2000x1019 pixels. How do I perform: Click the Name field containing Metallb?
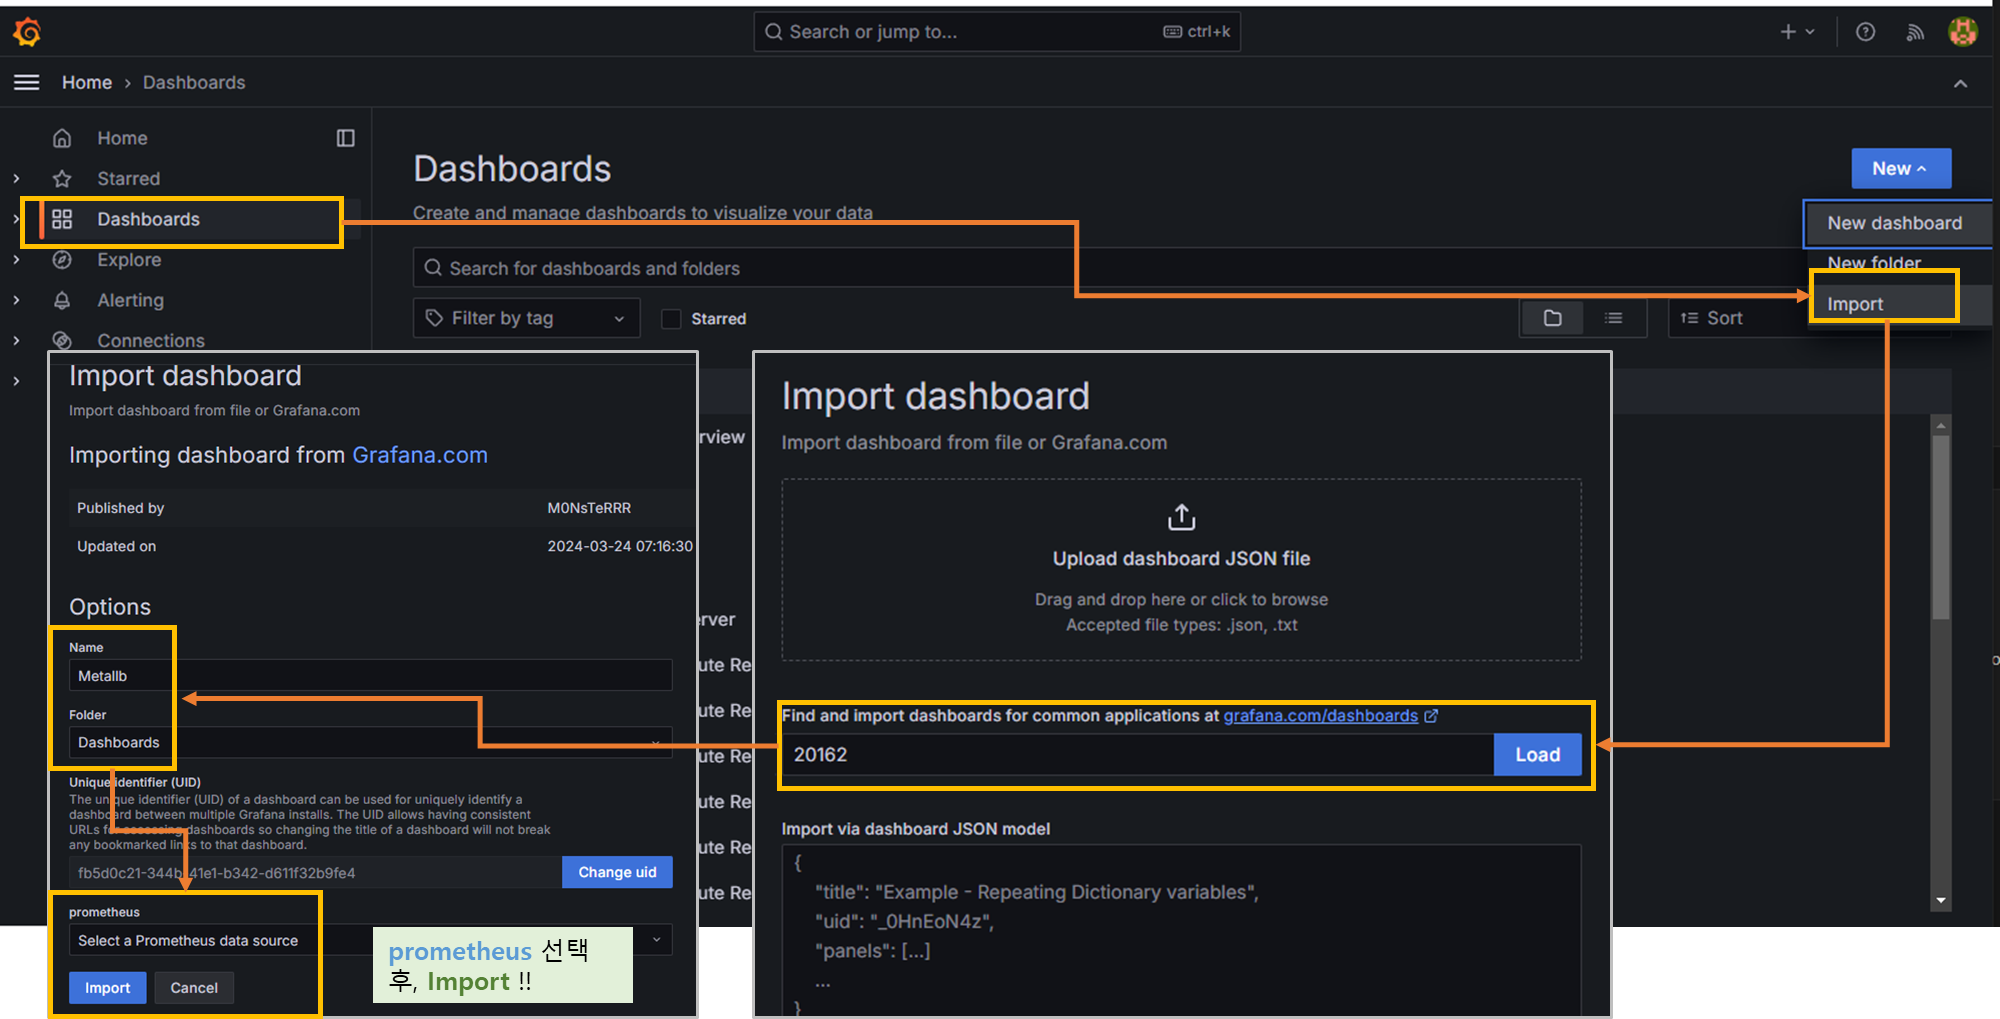370,676
